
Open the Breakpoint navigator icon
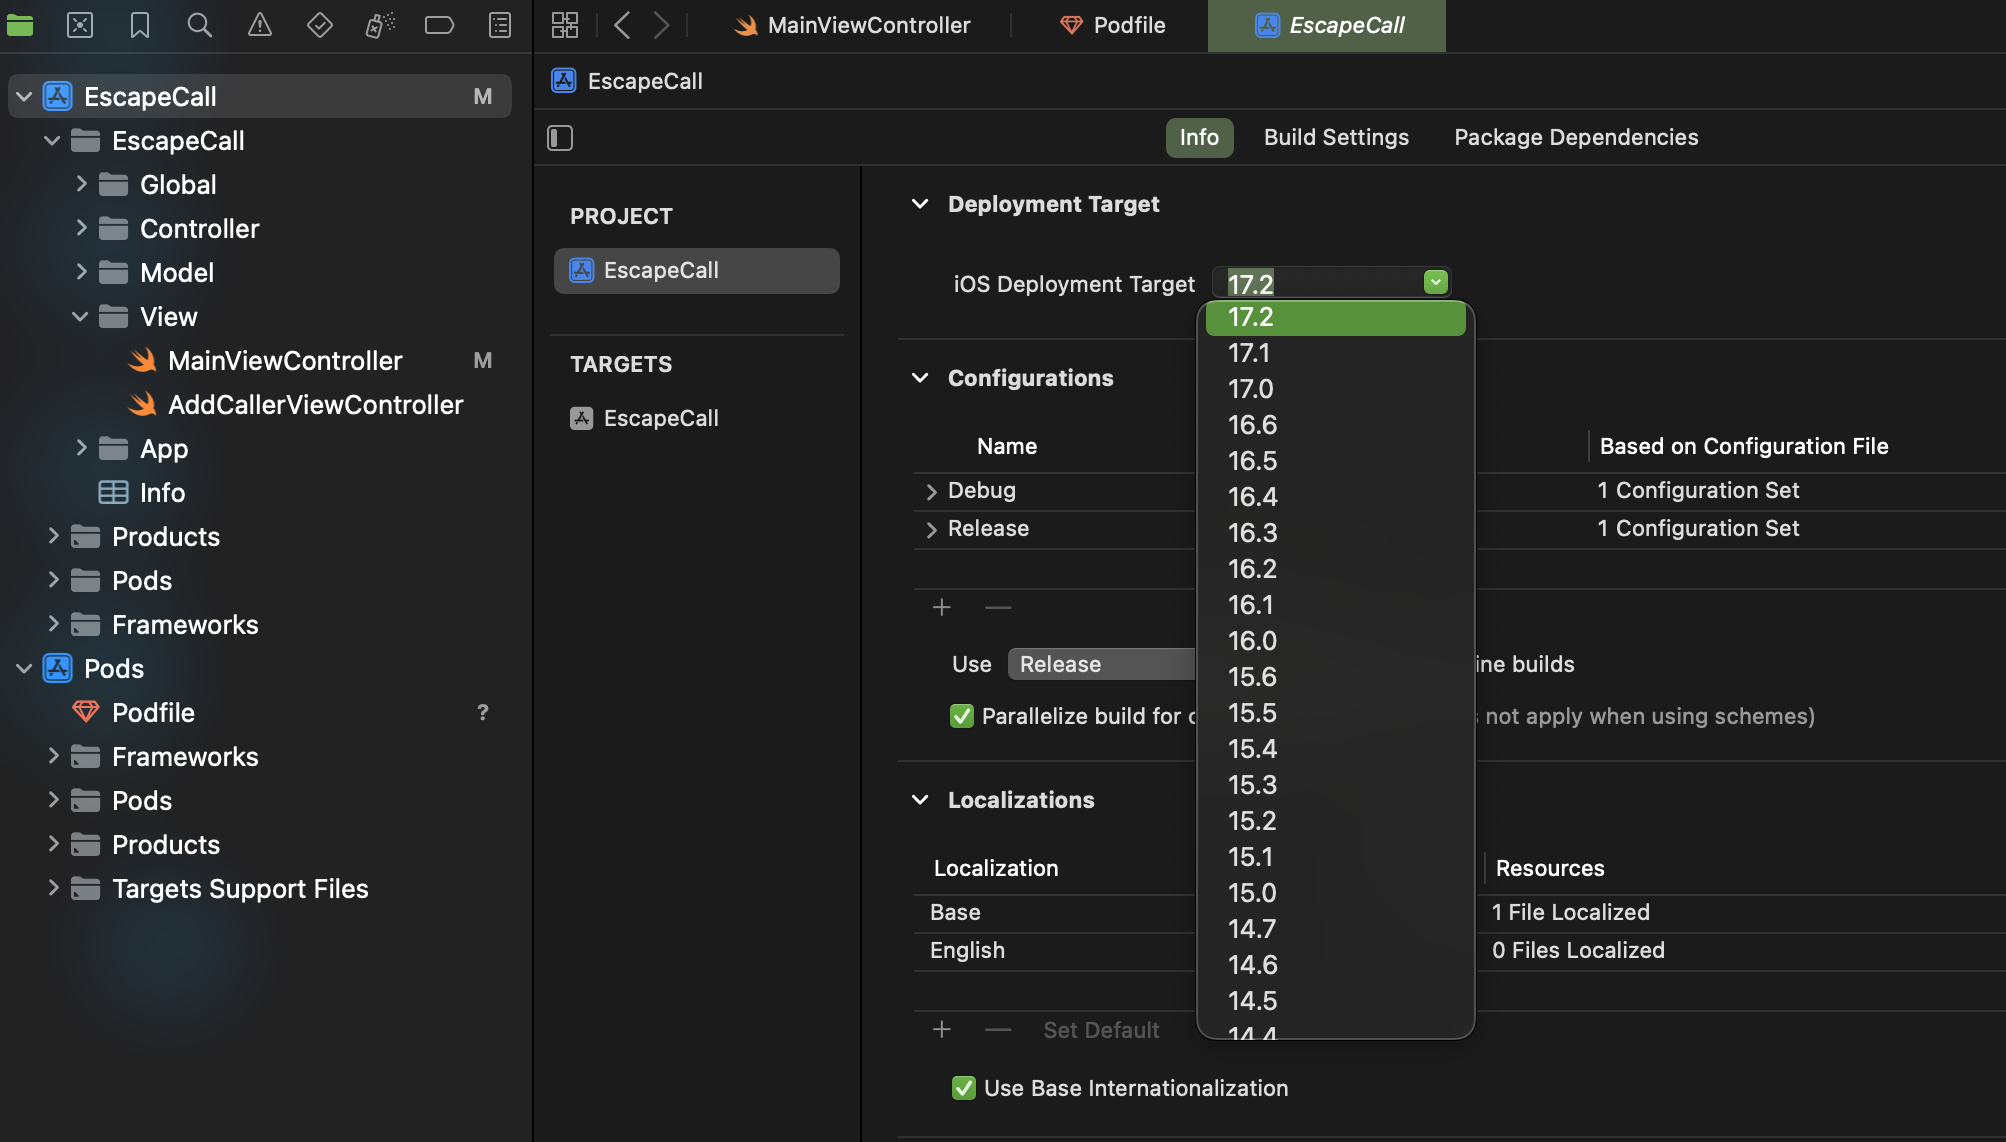(x=439, y=25)
